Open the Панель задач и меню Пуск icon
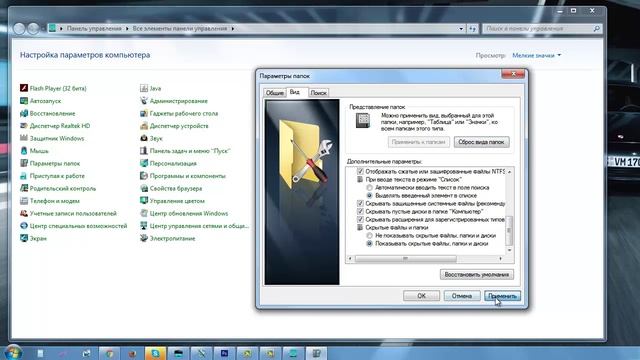The image size is (640, 360). click(144, 151)
